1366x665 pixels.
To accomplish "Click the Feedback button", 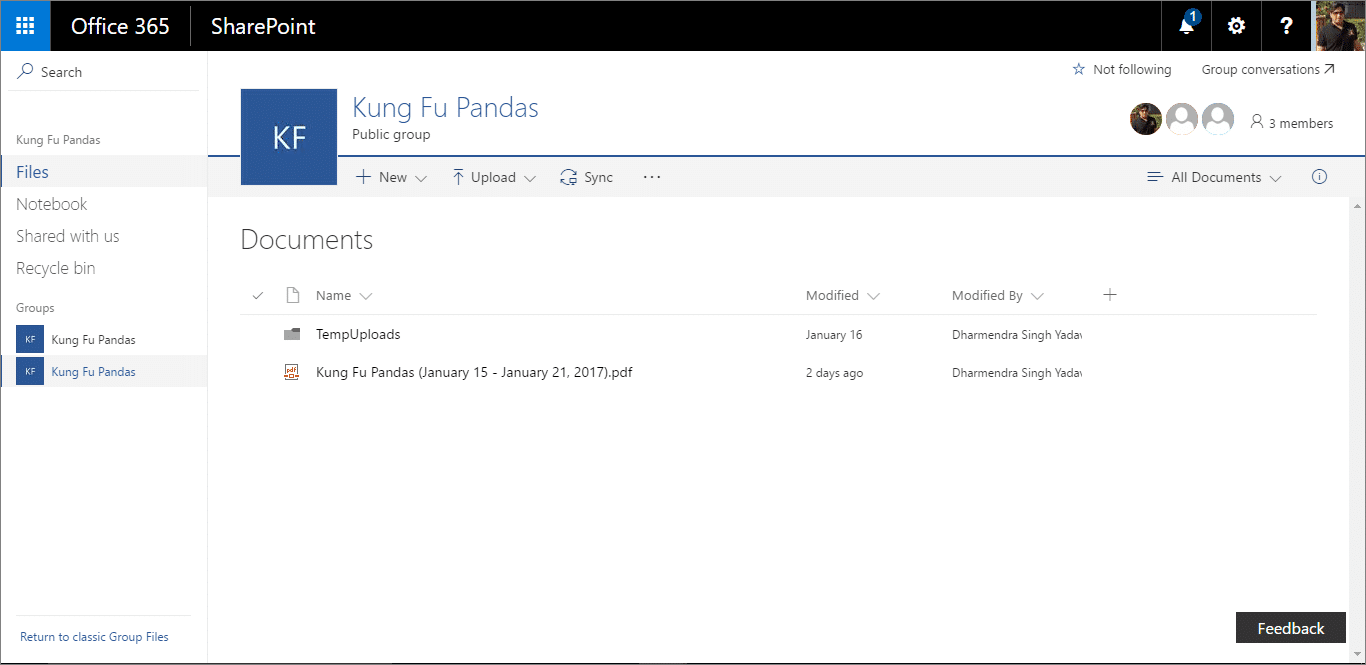I will (x=1291, y=628).
